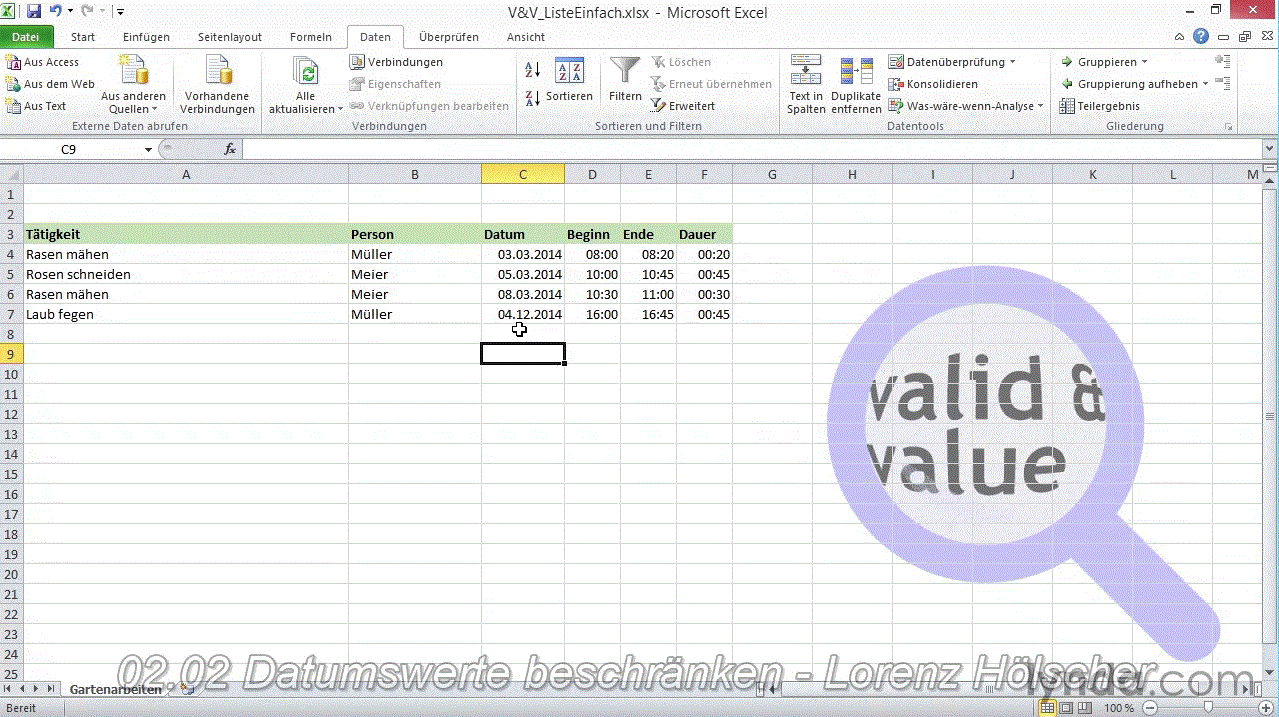
Task: Switch to page layout view icon
Action: click(x=1065, y=708)
